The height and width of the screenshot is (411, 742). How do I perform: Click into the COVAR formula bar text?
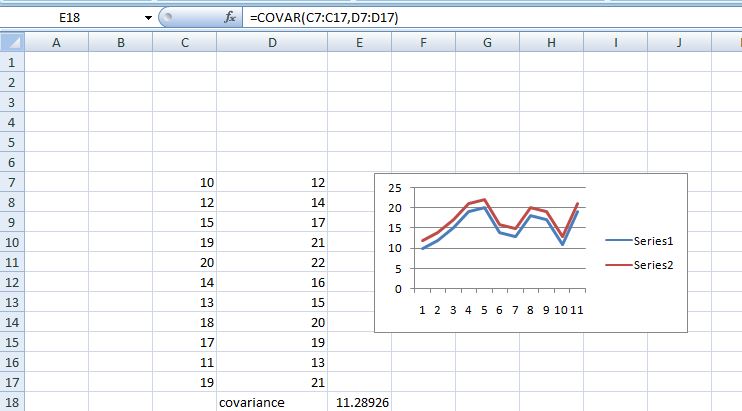(330, 17)
